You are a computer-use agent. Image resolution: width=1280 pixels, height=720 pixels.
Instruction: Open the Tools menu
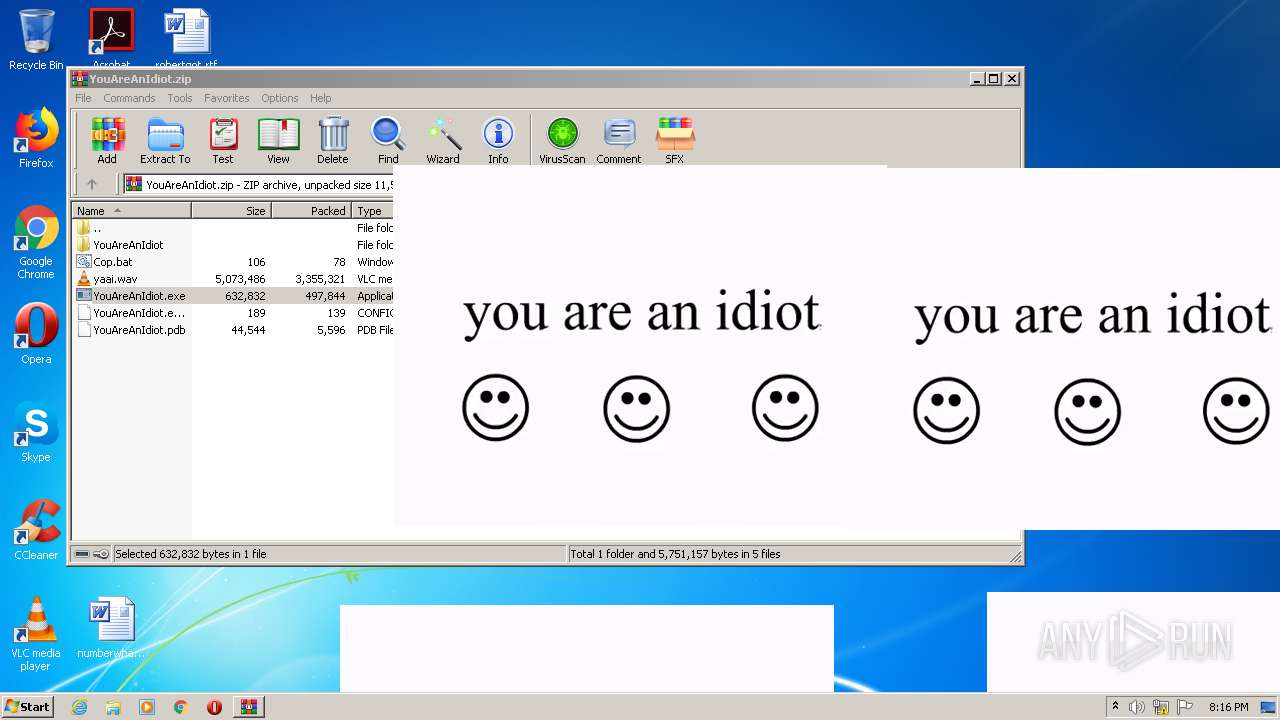[180, 98]
